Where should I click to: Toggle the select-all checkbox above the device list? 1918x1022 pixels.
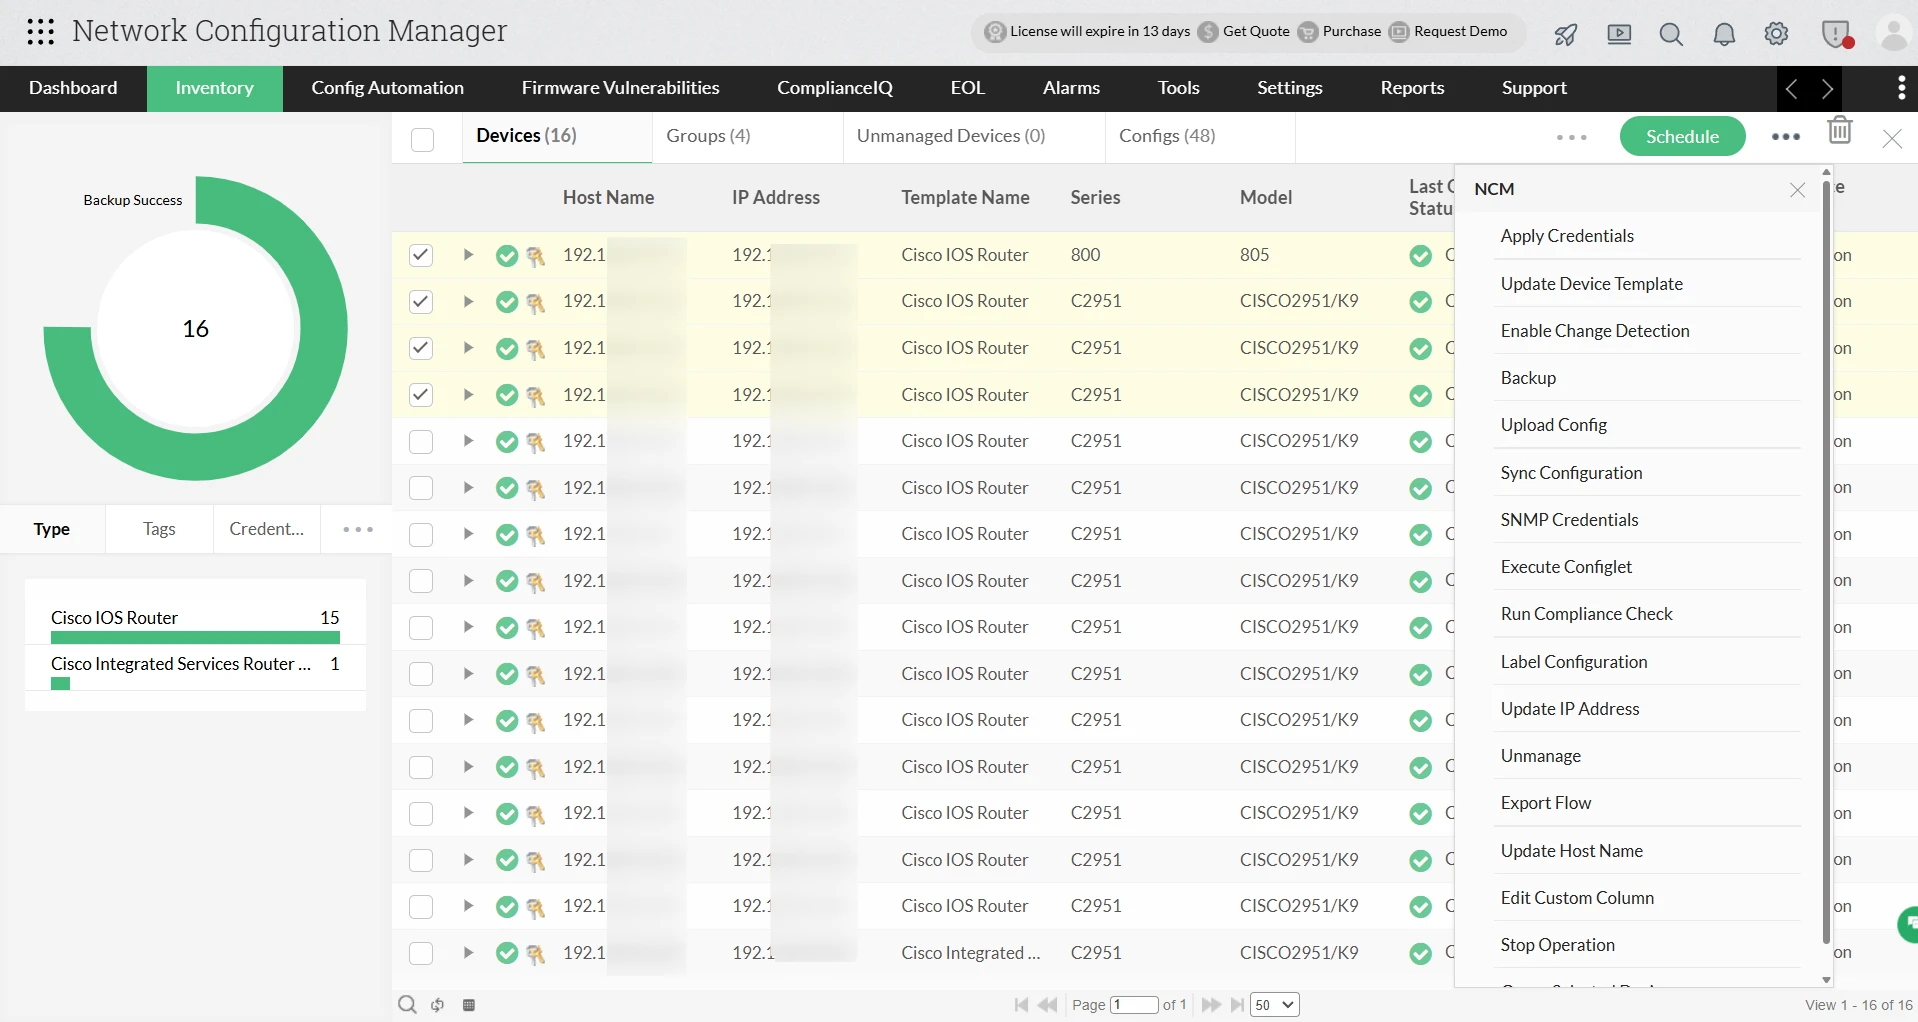(422, 139)
